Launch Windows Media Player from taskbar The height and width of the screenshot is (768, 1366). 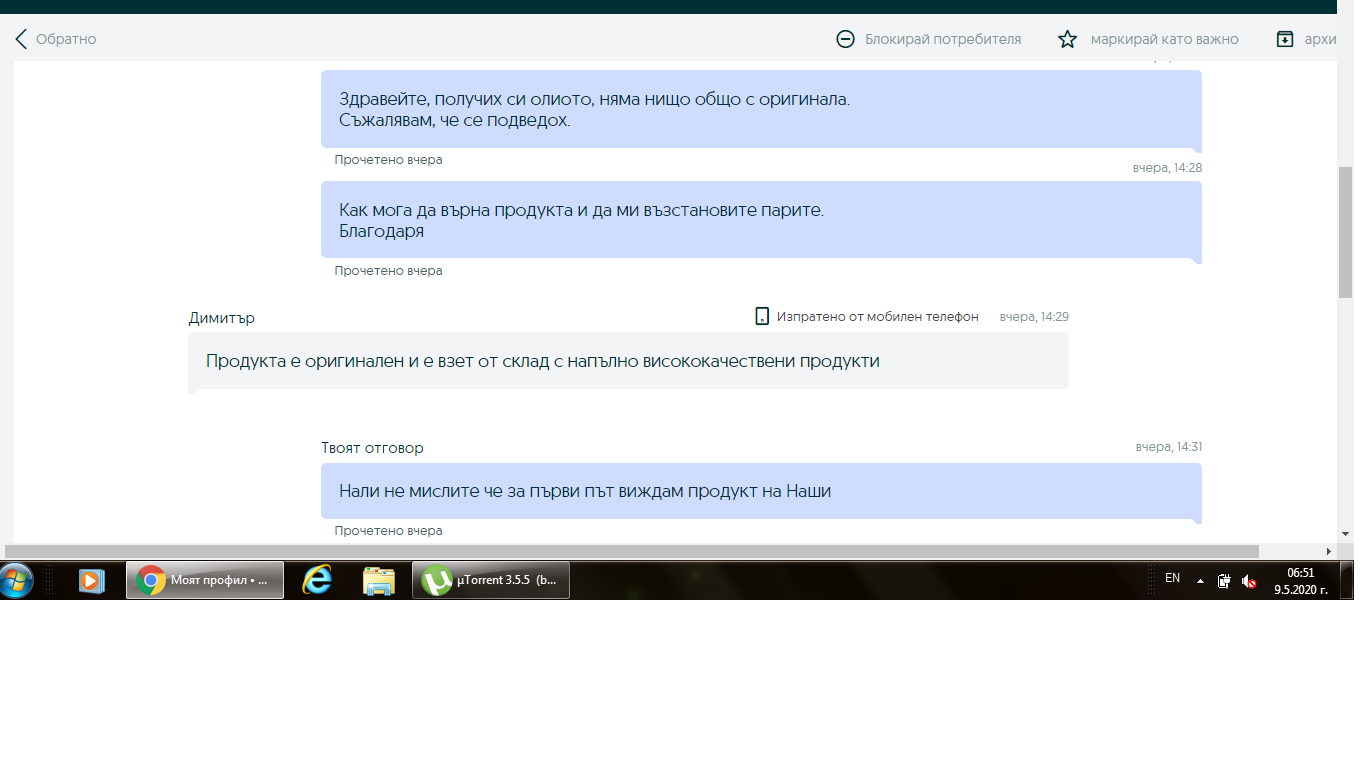click(92, 580)
